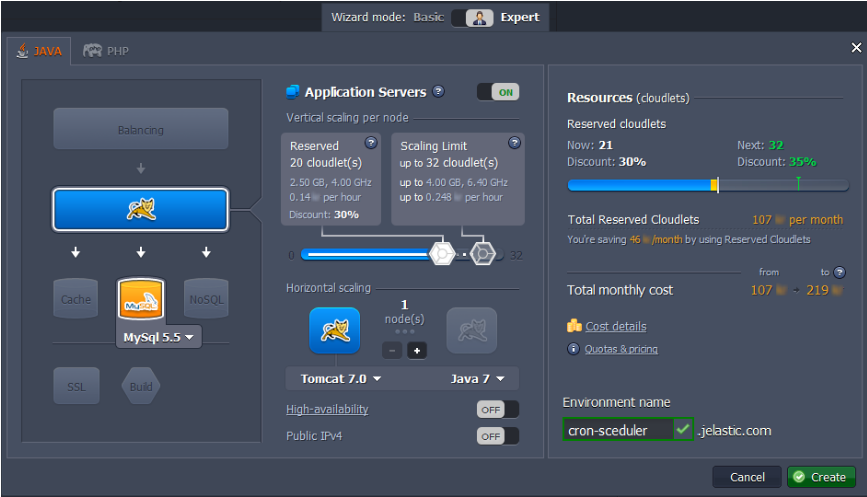Open the MySql 5.5 version dropdown
This screenshot has height=497, width=867.
click(x=160, y=337)
